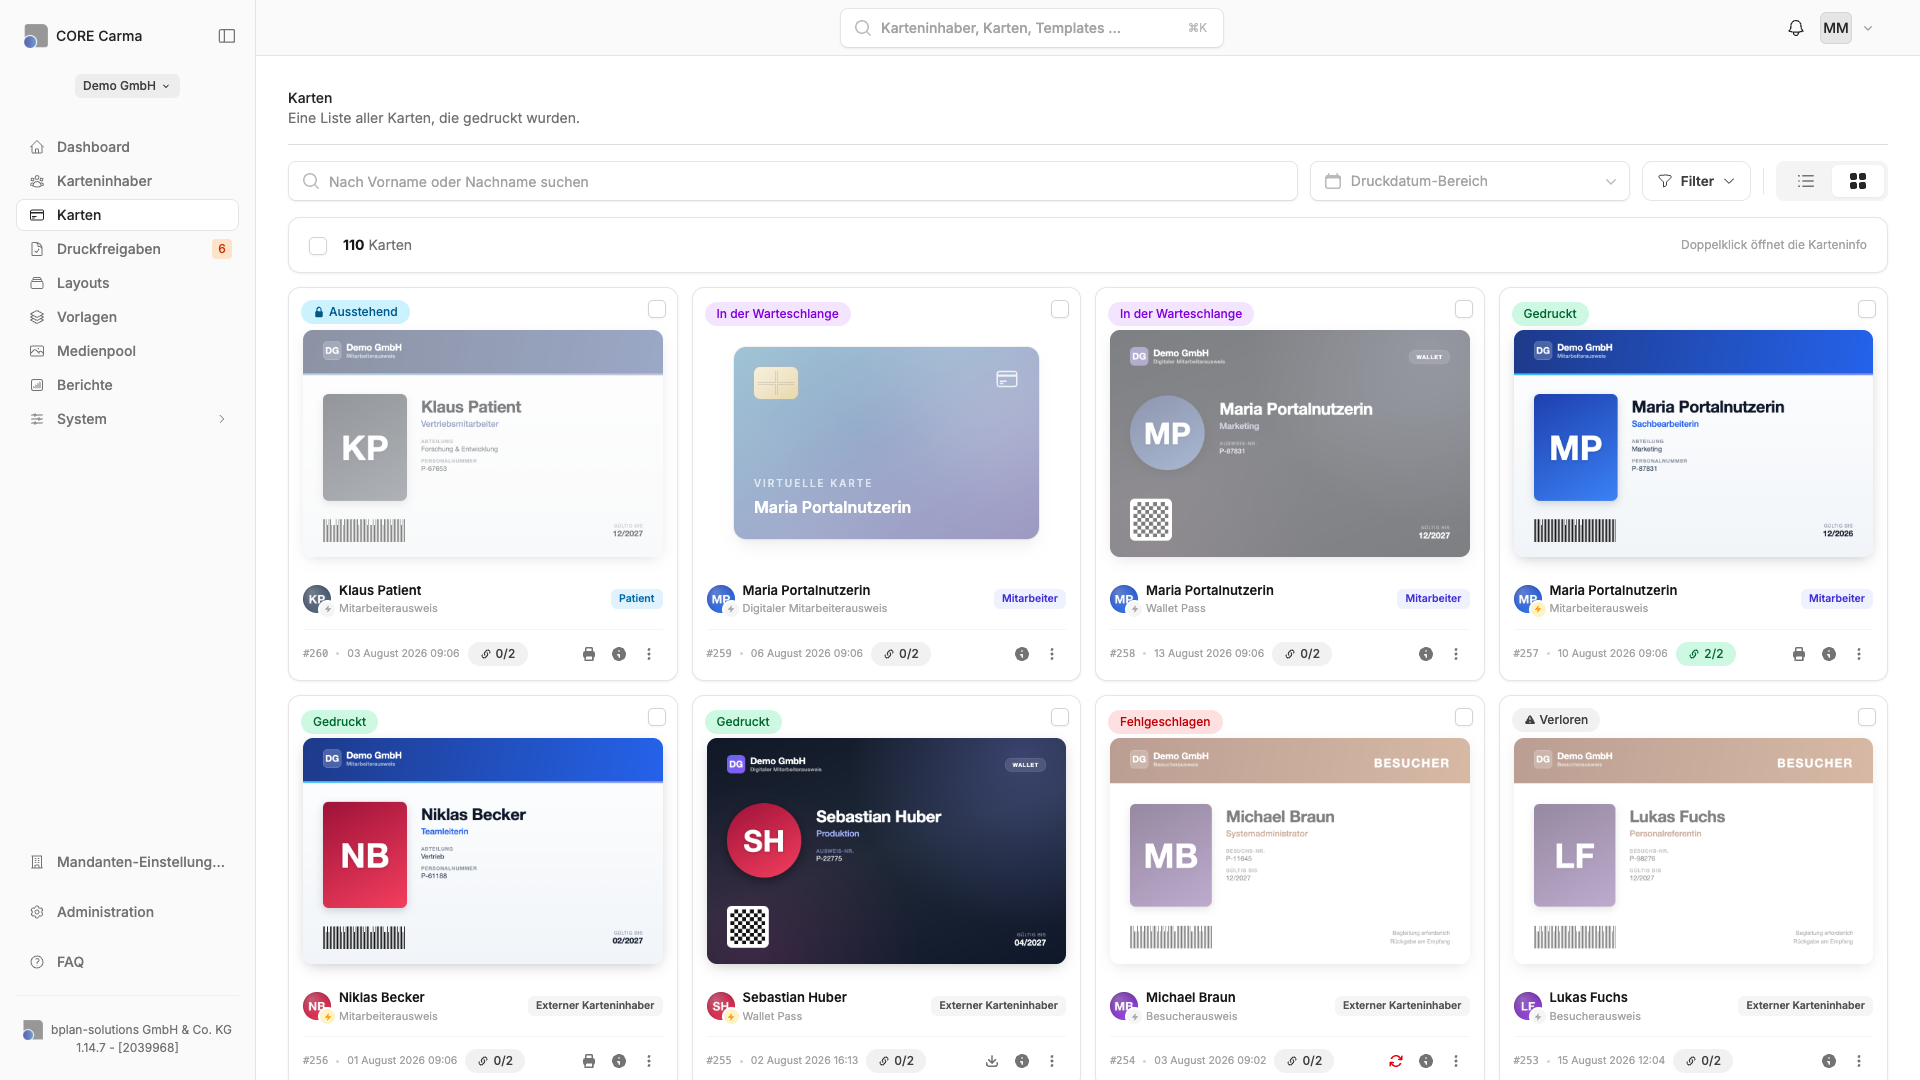Switch to grid view
Viewport: 1920px width, 1080px height.
[1858, 181]
